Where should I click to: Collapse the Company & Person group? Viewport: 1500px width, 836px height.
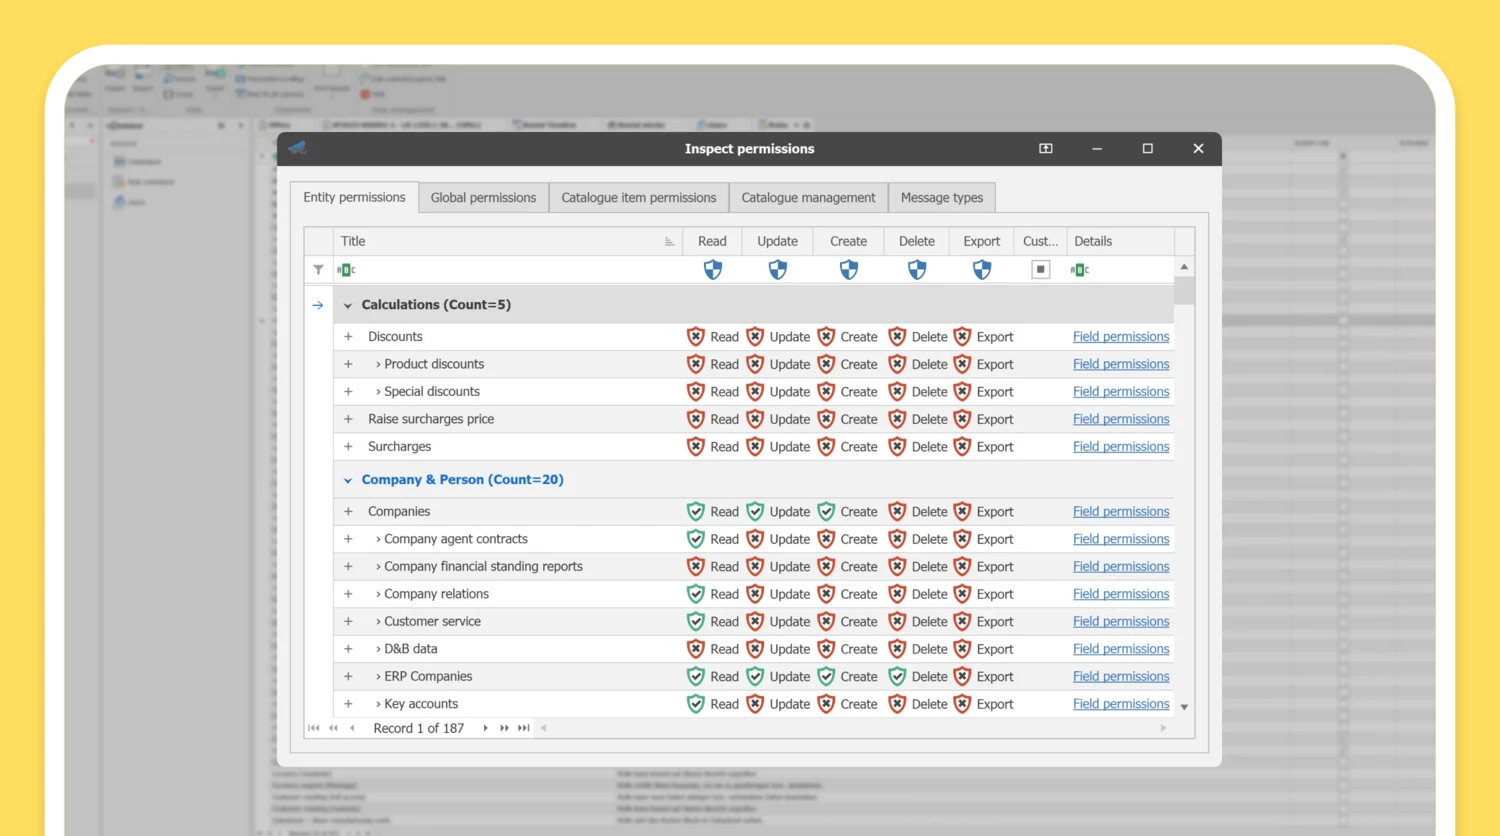(x=348, y=481)
